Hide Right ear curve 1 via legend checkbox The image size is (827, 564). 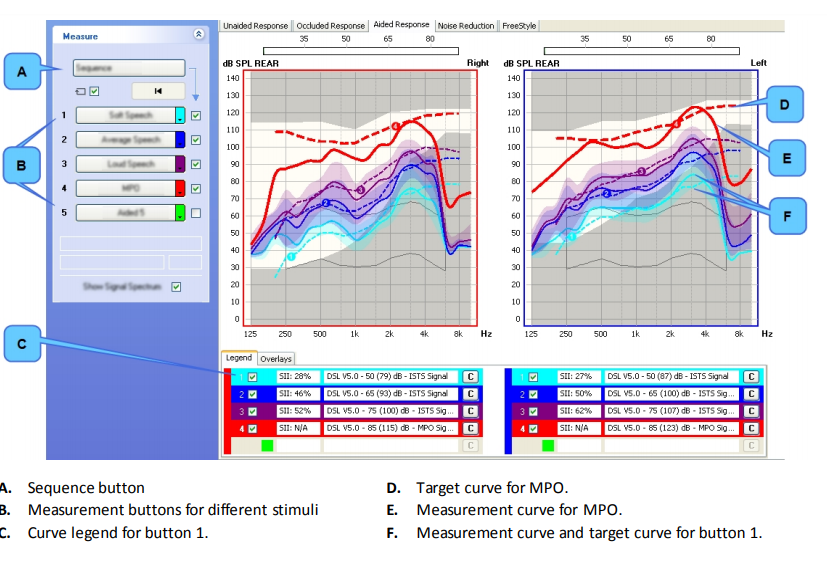tap(253, 377)
